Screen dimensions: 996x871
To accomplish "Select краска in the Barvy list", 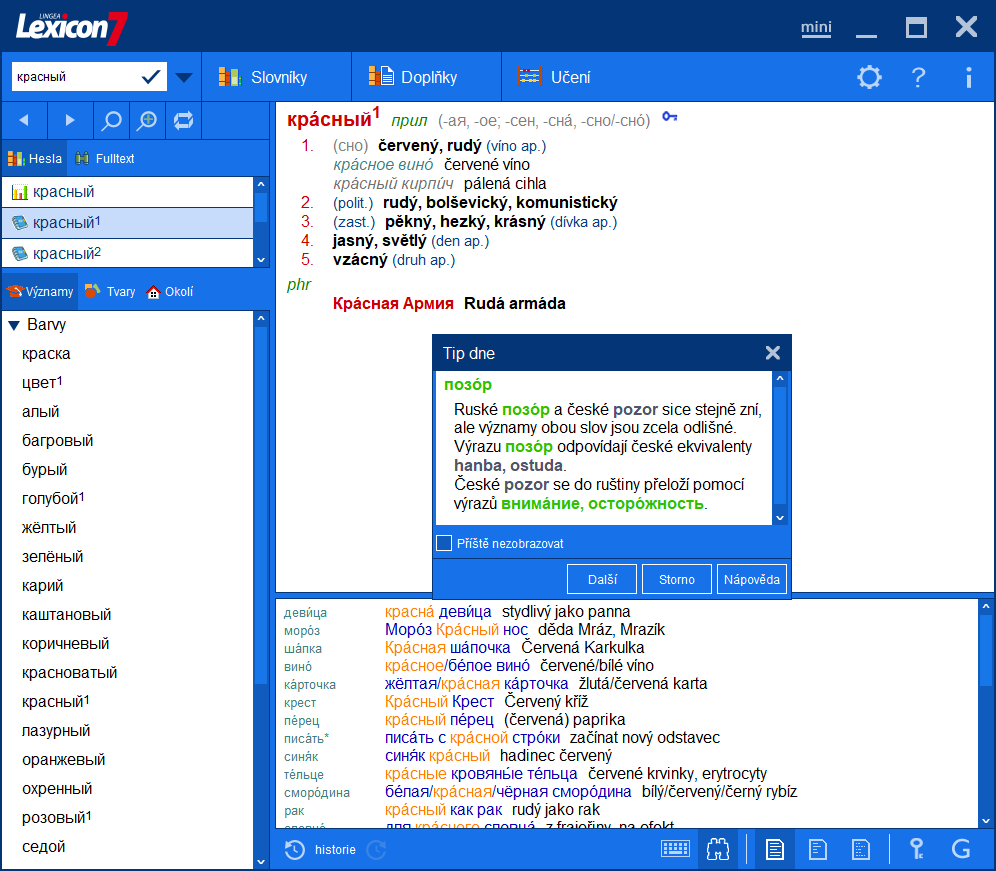I will tap(46, 354).
